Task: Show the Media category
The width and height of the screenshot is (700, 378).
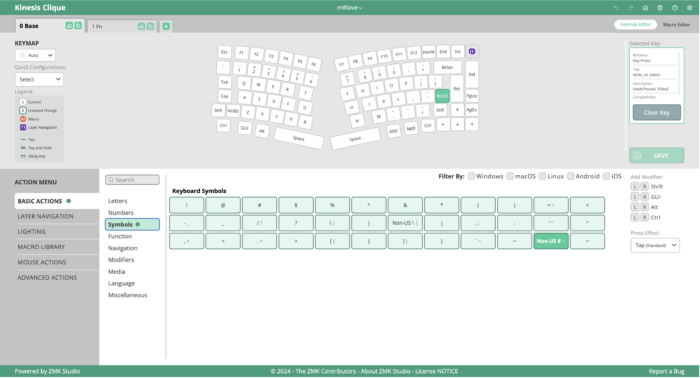Action: click(x=117, y=272)
